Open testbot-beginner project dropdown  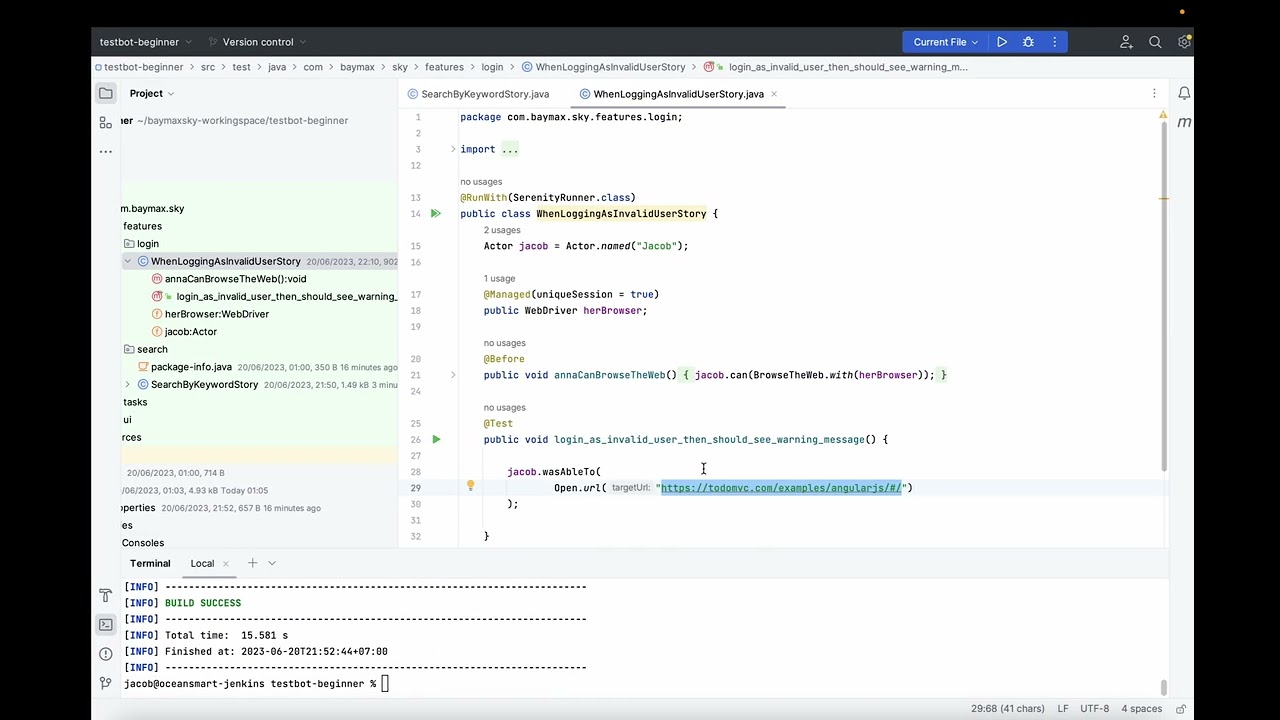click(144, 42)
